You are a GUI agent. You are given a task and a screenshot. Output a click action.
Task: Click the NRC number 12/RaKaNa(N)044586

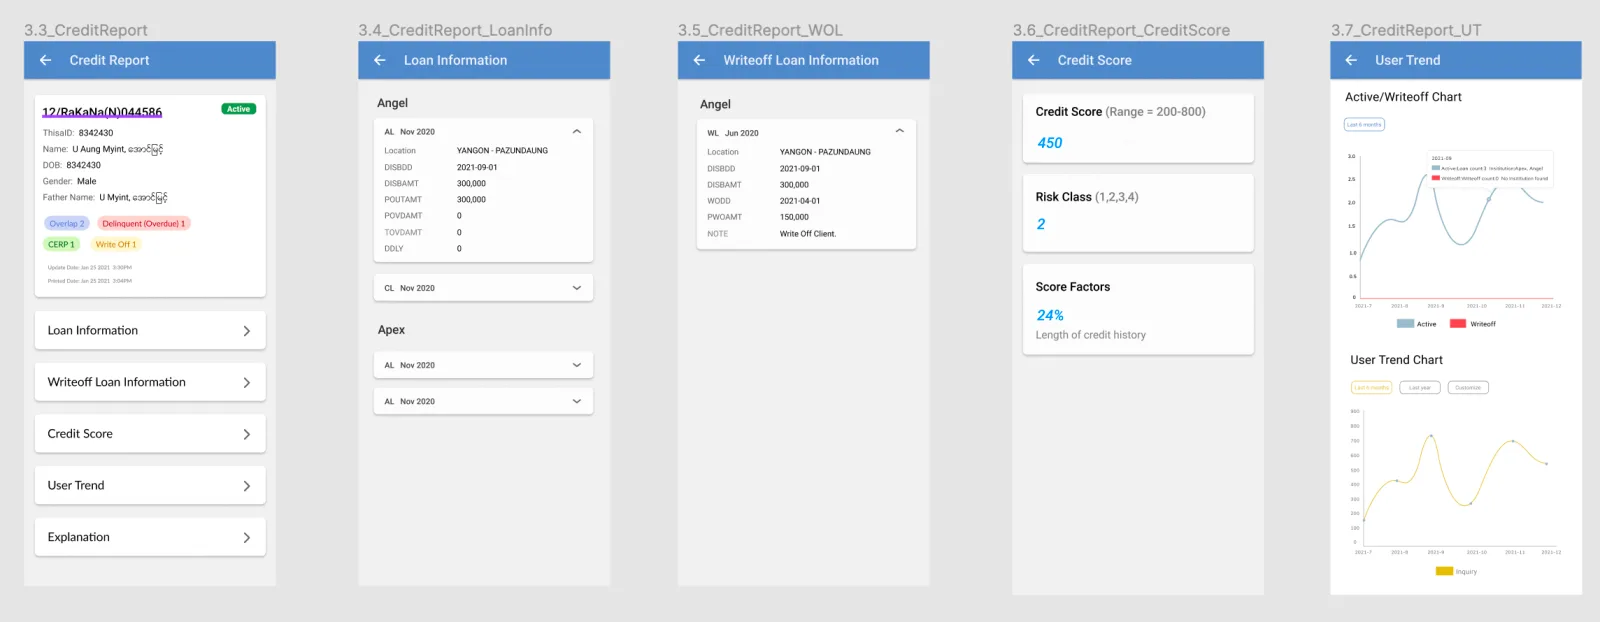(102, 112)
